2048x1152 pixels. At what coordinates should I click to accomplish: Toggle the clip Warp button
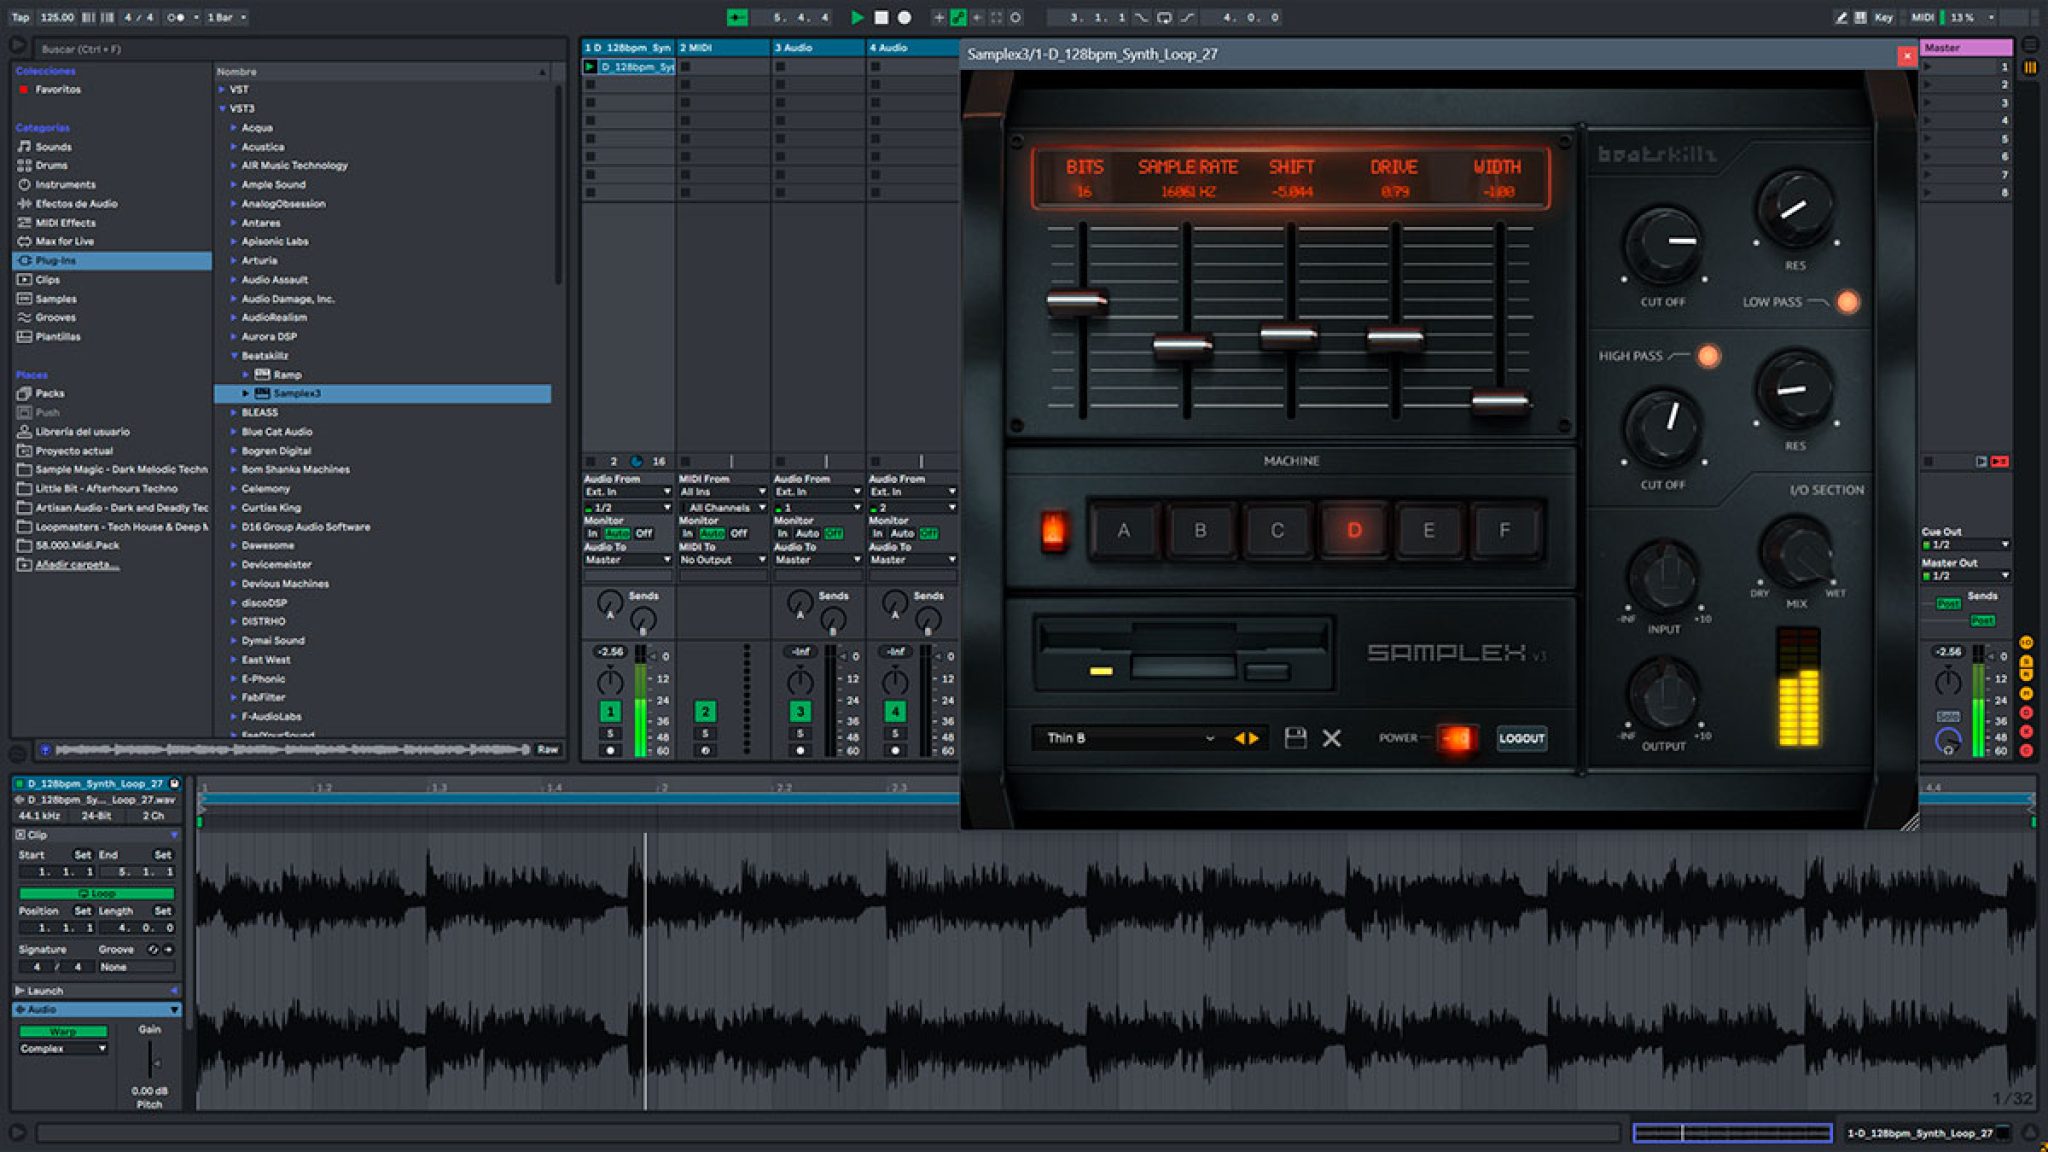(x=62, y=1030)
